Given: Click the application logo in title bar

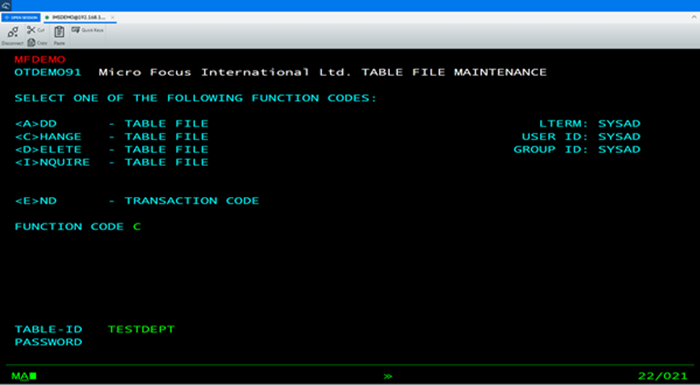Looking at the screenshot, I should pyautogui.click(x=6, y=5).
